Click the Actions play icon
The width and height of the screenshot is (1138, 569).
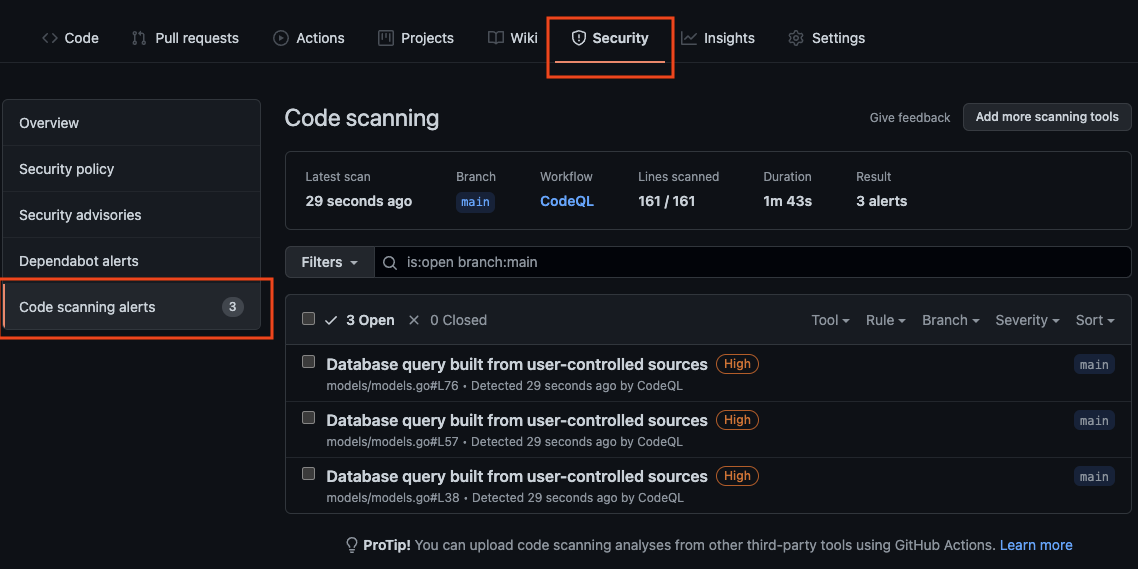281,38
